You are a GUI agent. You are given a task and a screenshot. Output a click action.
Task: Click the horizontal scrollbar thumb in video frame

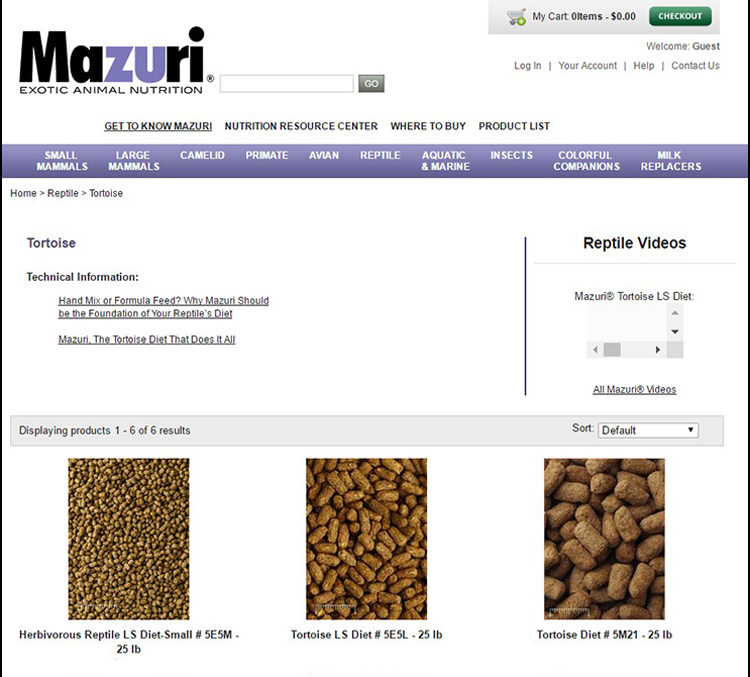[x=612, y=350]
